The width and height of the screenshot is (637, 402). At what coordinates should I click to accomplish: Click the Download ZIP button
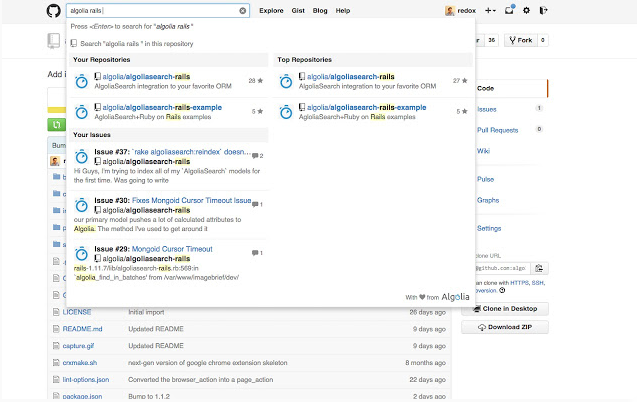point(505,327)
